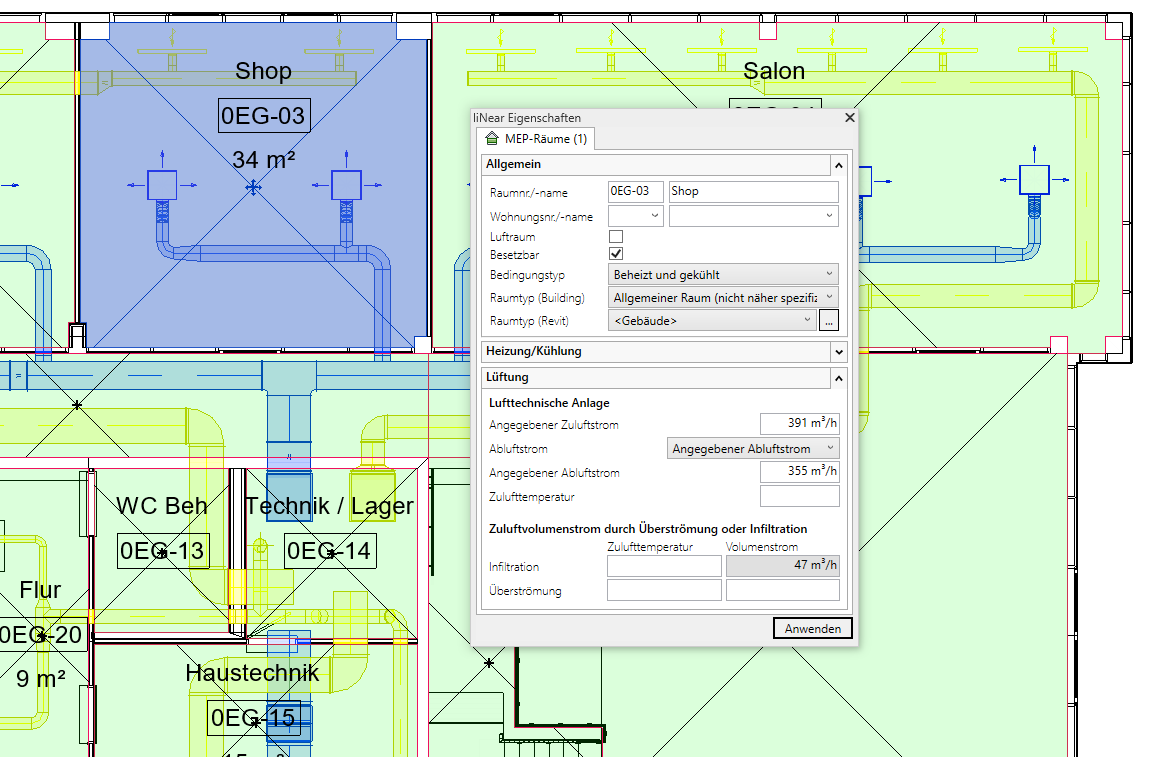Close the liNear Eigenschaften dialog

850,117
